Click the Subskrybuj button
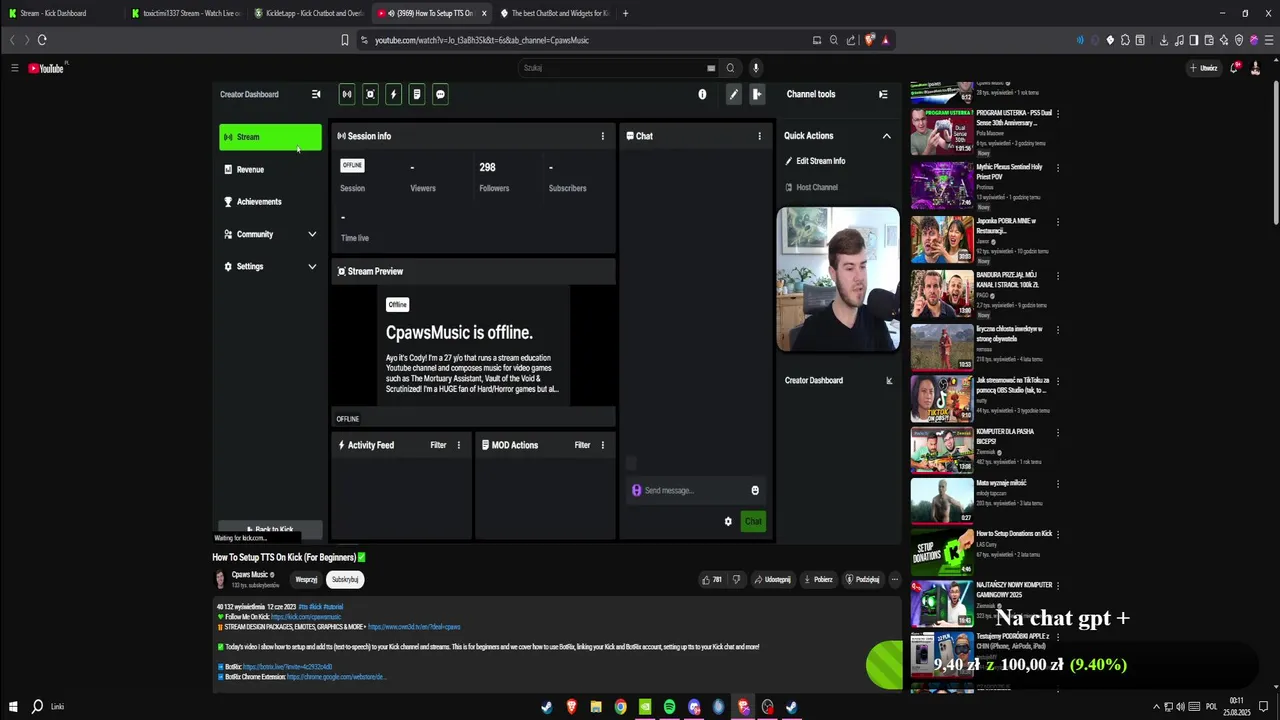Viewport: 1280px width, 720px height. 345,579
